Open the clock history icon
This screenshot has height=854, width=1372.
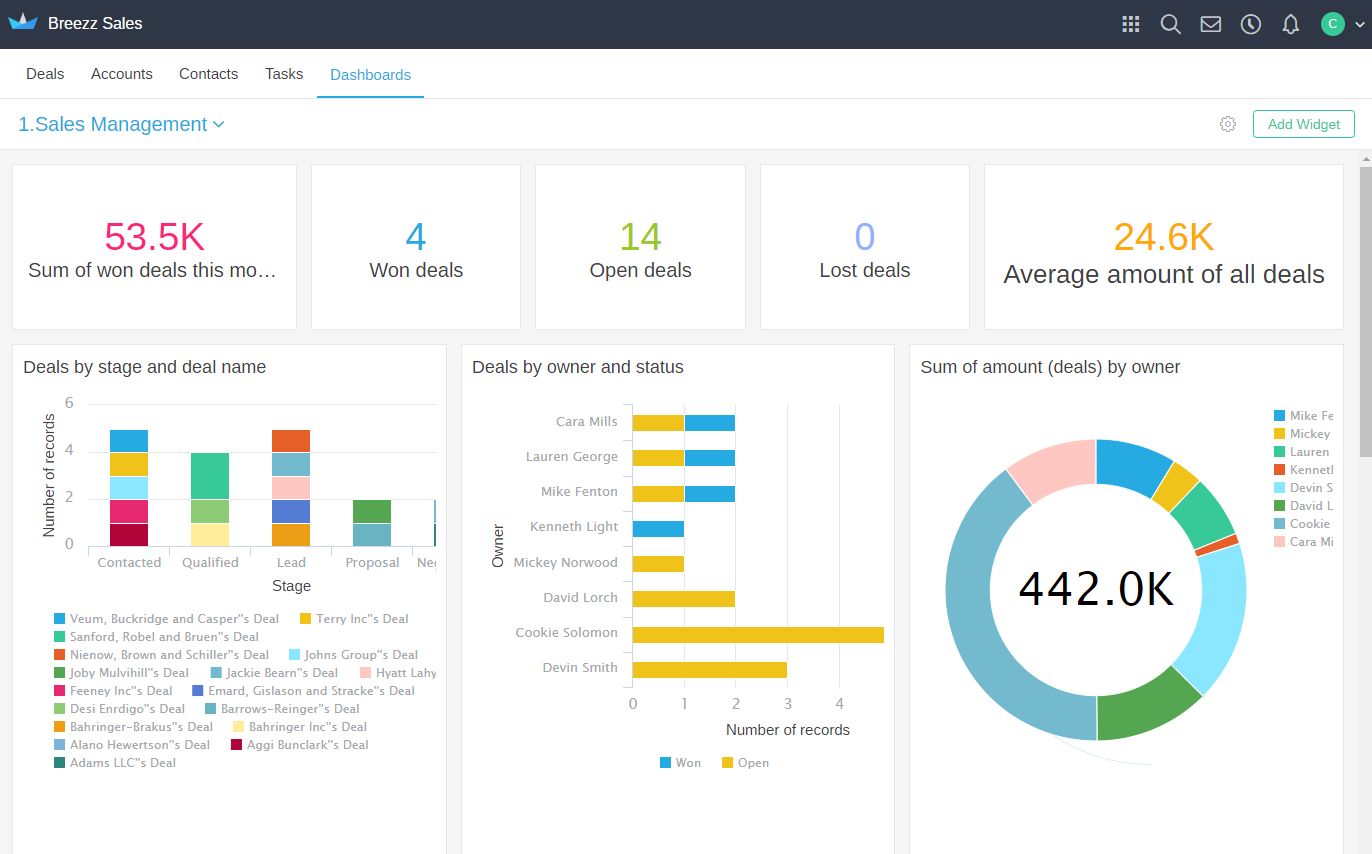tap(1251, 24)
